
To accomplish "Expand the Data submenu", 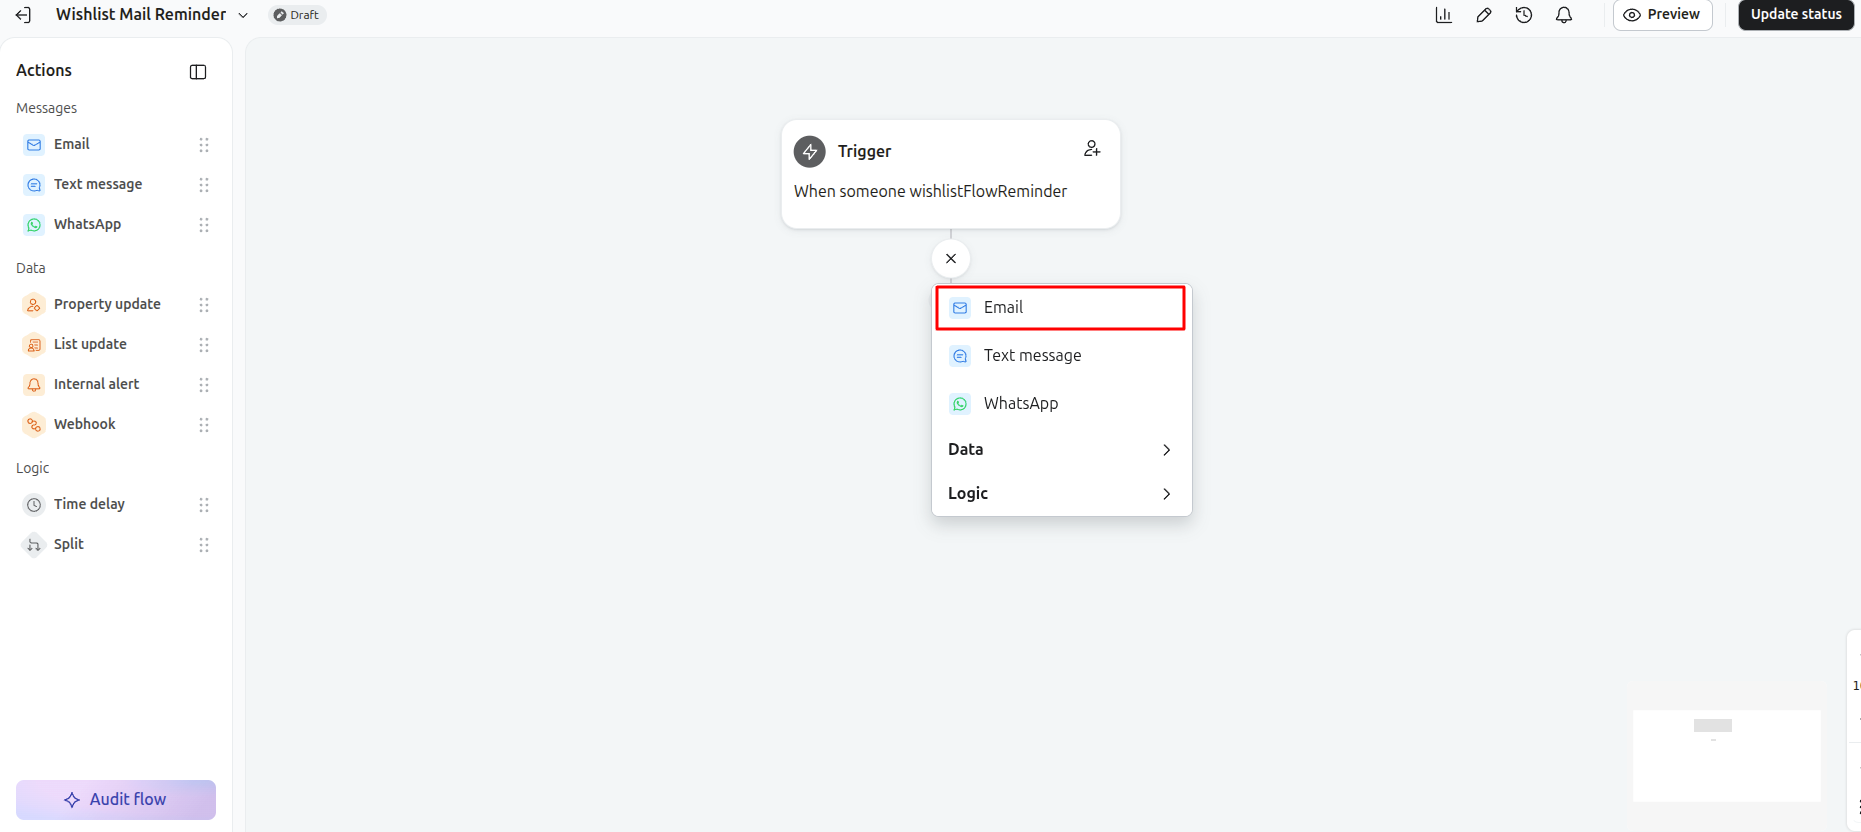I will coord(1061,449).
